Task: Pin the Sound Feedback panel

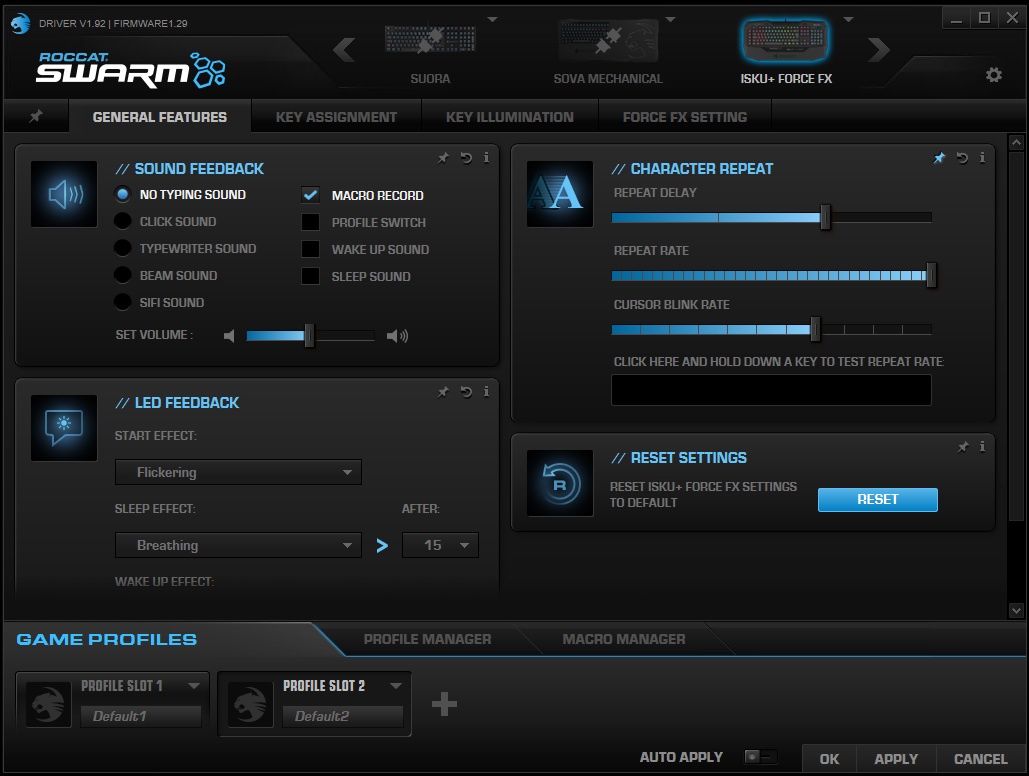Action: pos(444,158)
